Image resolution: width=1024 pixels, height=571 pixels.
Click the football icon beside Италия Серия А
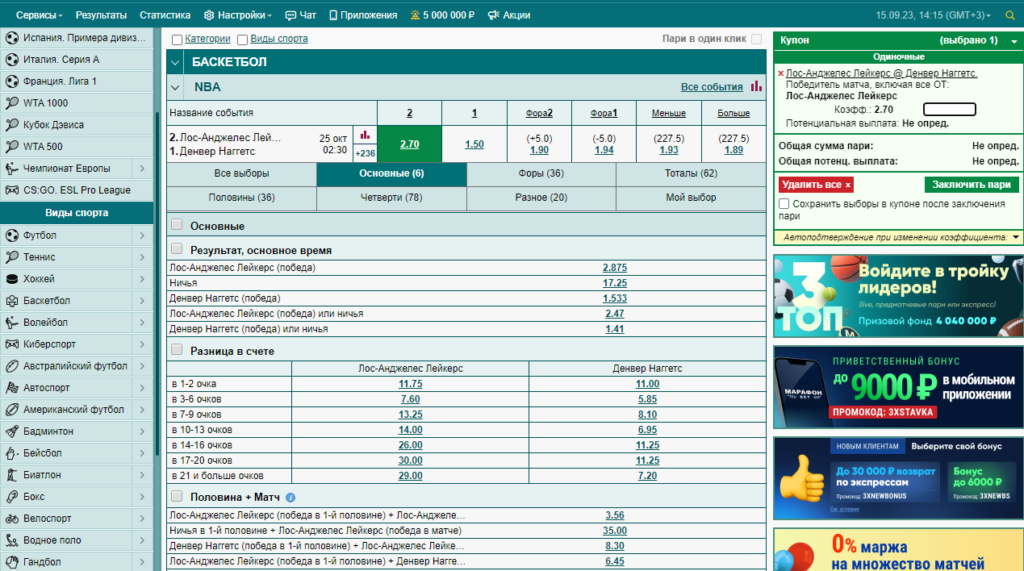click(12, 59)
